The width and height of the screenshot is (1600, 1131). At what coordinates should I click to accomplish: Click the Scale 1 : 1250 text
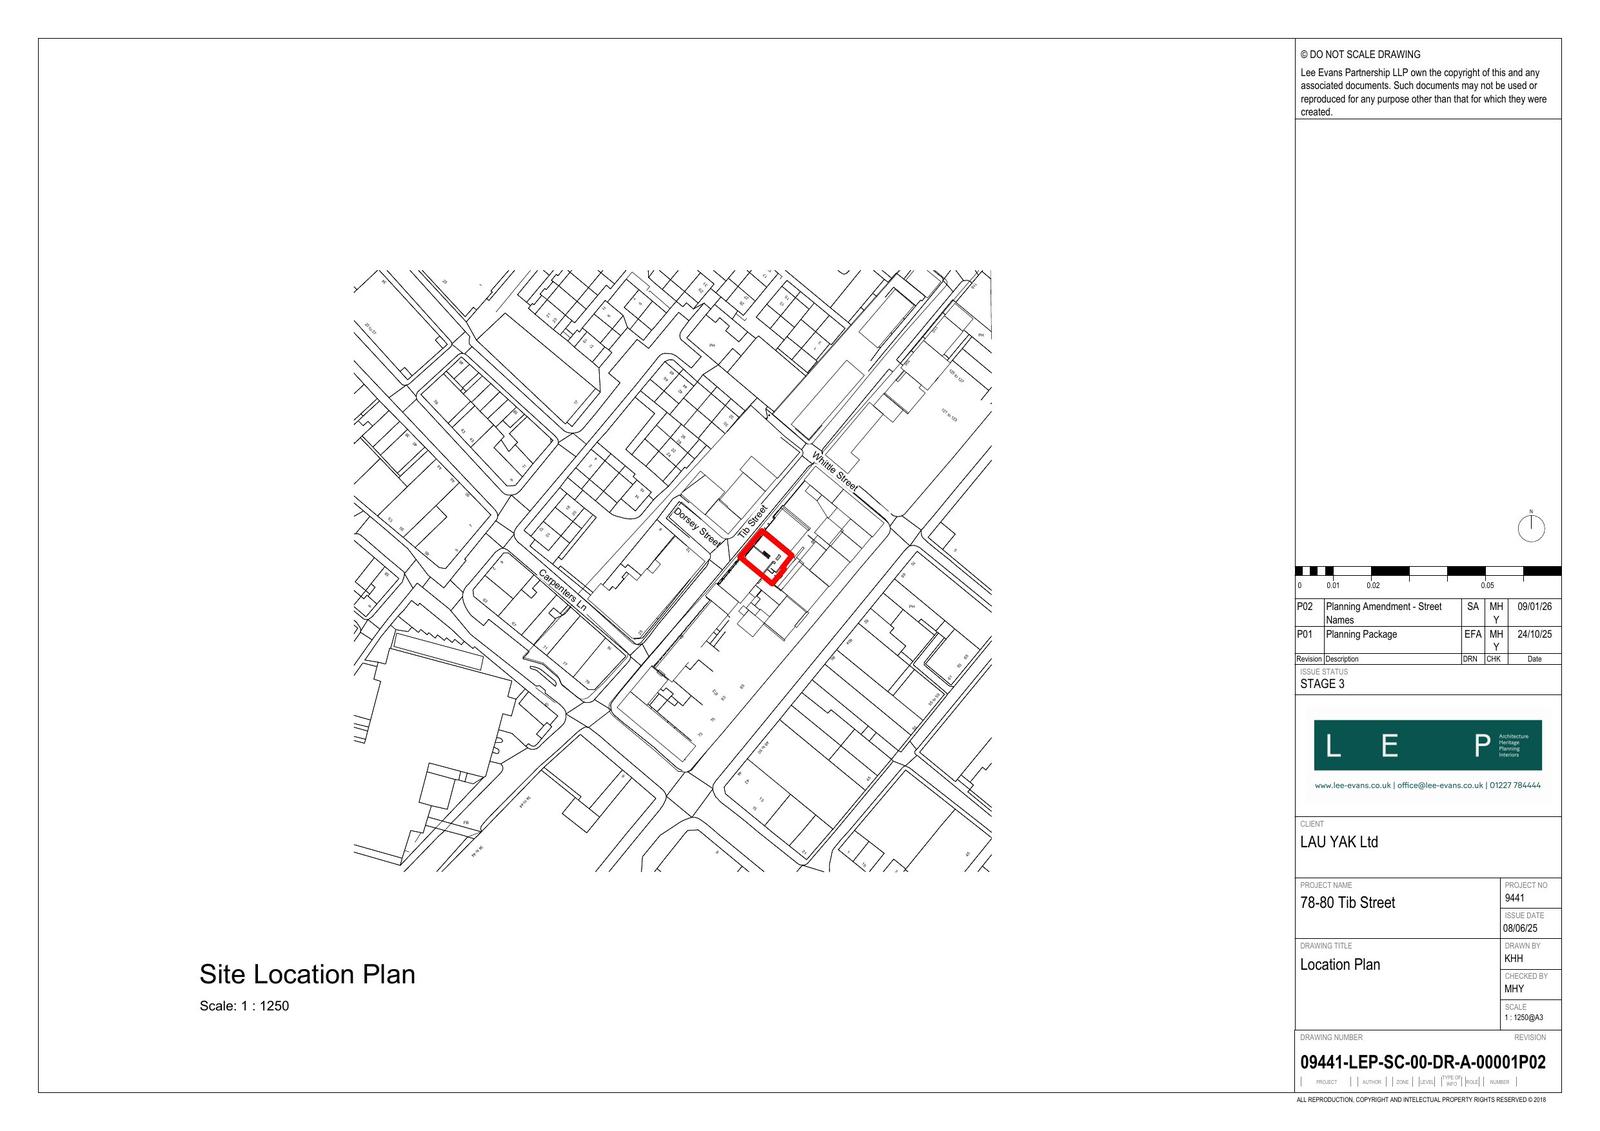tap(244, 1006)
